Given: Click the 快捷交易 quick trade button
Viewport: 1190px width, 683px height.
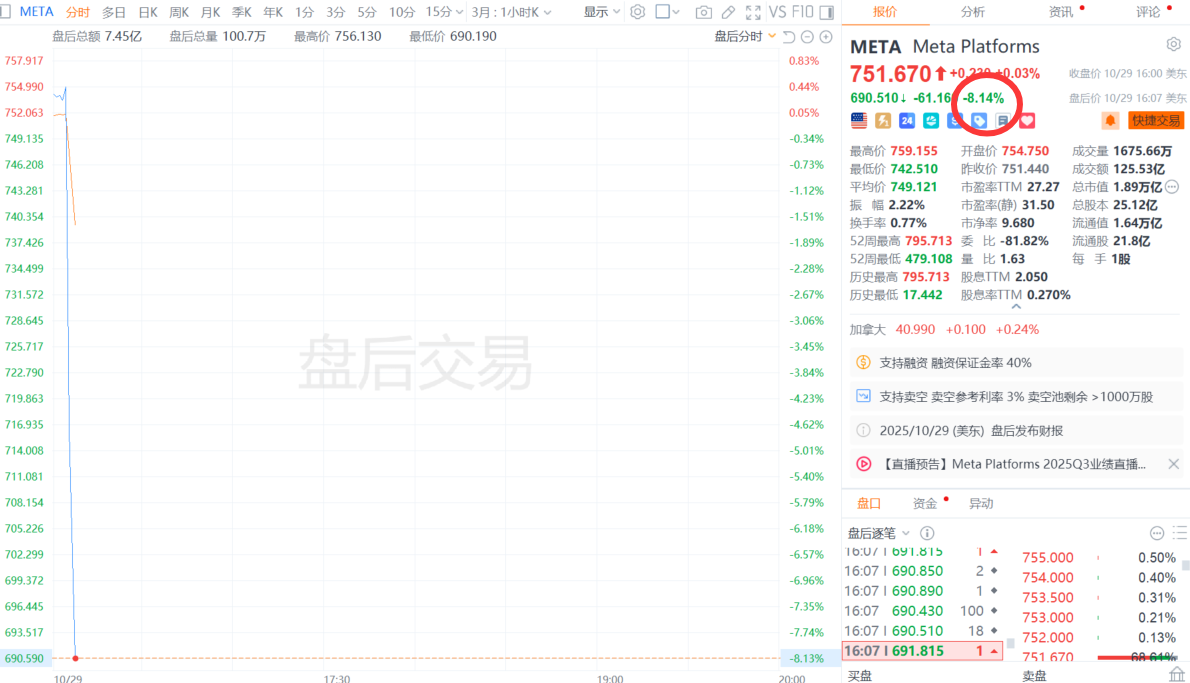Looking at the screenshot, I should 1156,120.
